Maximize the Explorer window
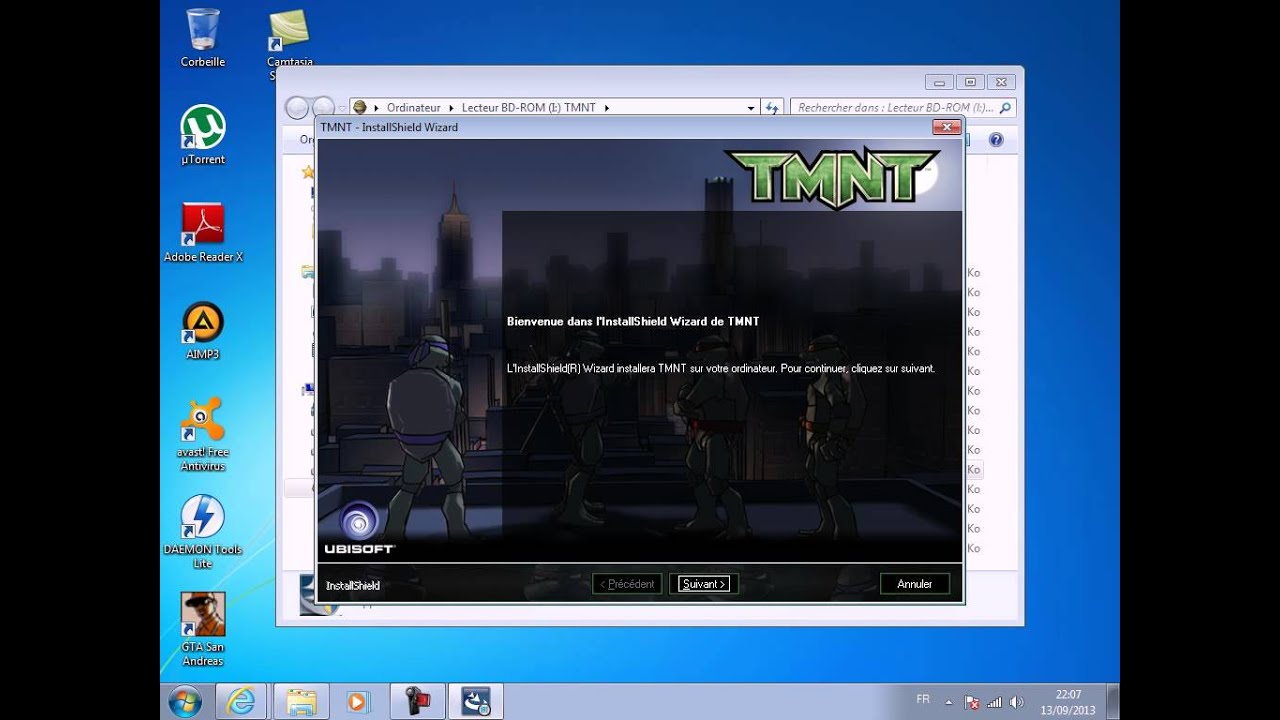 pyautogui.click(x=969, y=82)
